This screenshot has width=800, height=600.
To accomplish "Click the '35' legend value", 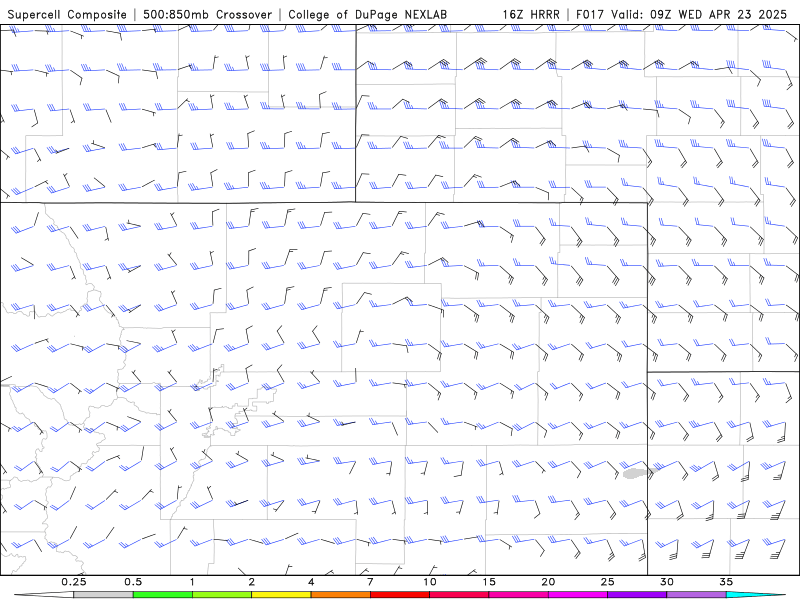I will 727,582.
